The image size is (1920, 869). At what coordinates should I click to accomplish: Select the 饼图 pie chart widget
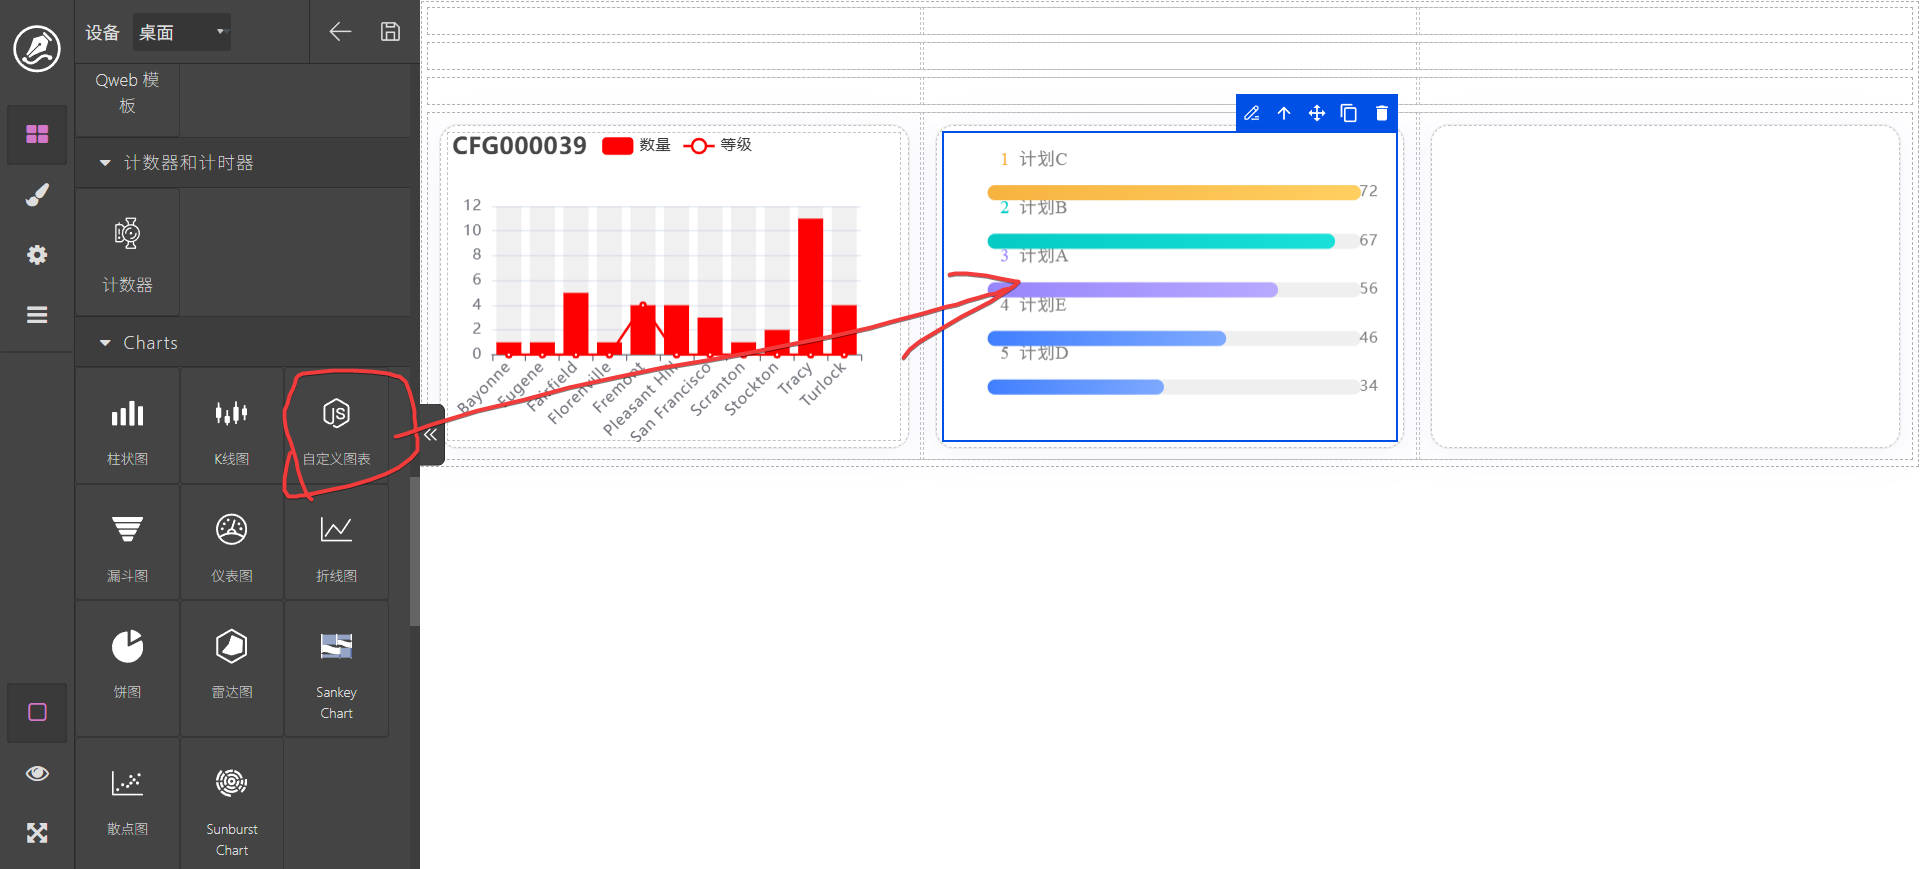point(127,660)
